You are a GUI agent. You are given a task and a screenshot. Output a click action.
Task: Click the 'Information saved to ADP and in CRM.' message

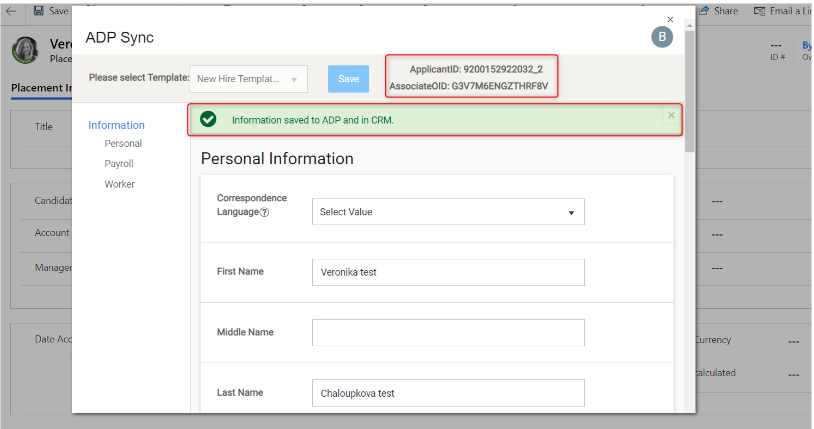tap(313, 120)
